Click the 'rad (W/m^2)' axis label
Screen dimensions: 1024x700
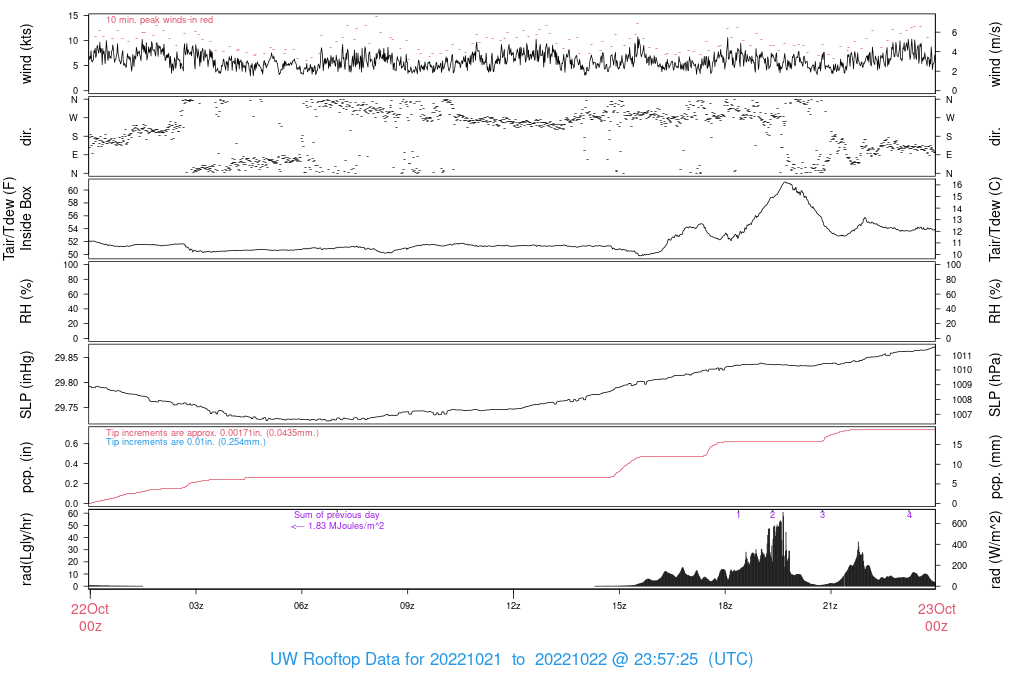click(x=995, y=549)
